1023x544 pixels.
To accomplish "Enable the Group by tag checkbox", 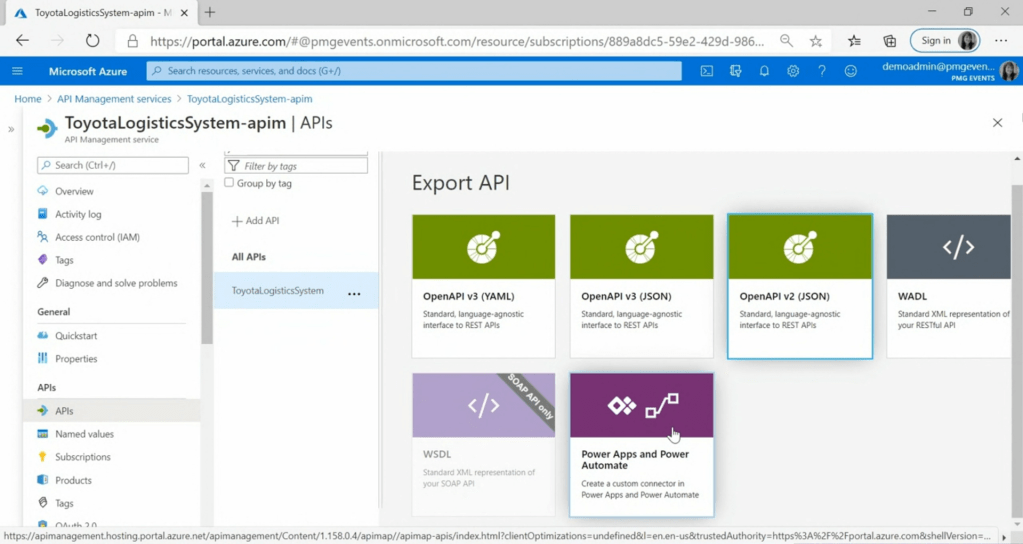I will (x=230, y=183).
